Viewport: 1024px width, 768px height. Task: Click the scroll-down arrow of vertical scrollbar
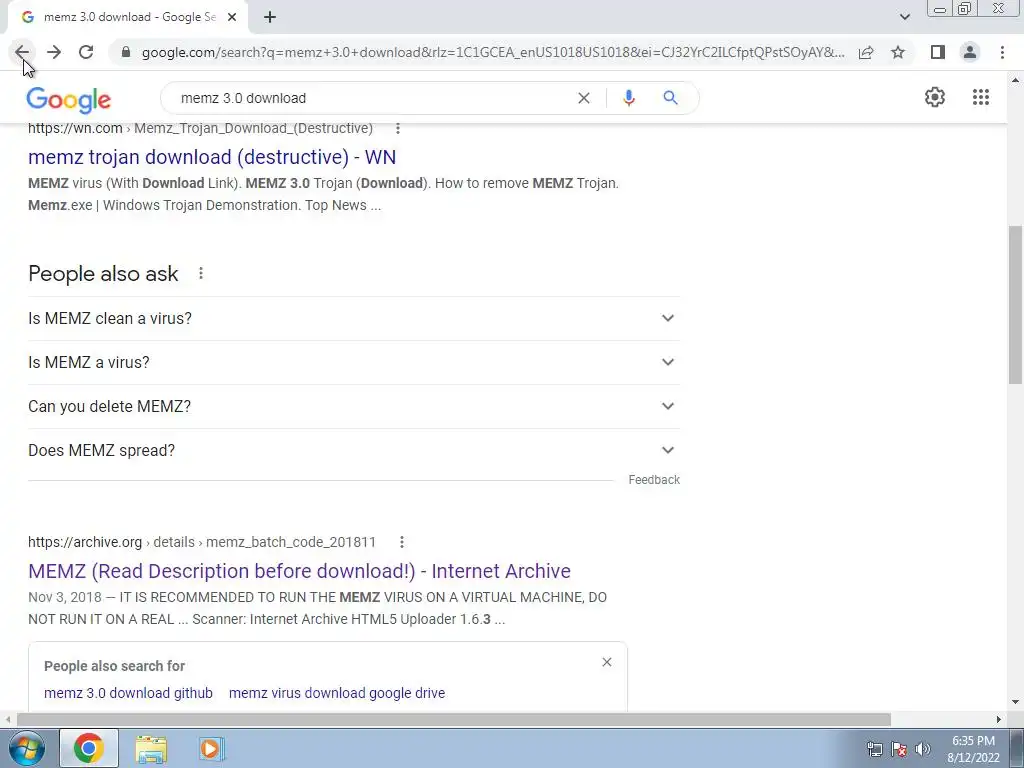pos(1015,703)
